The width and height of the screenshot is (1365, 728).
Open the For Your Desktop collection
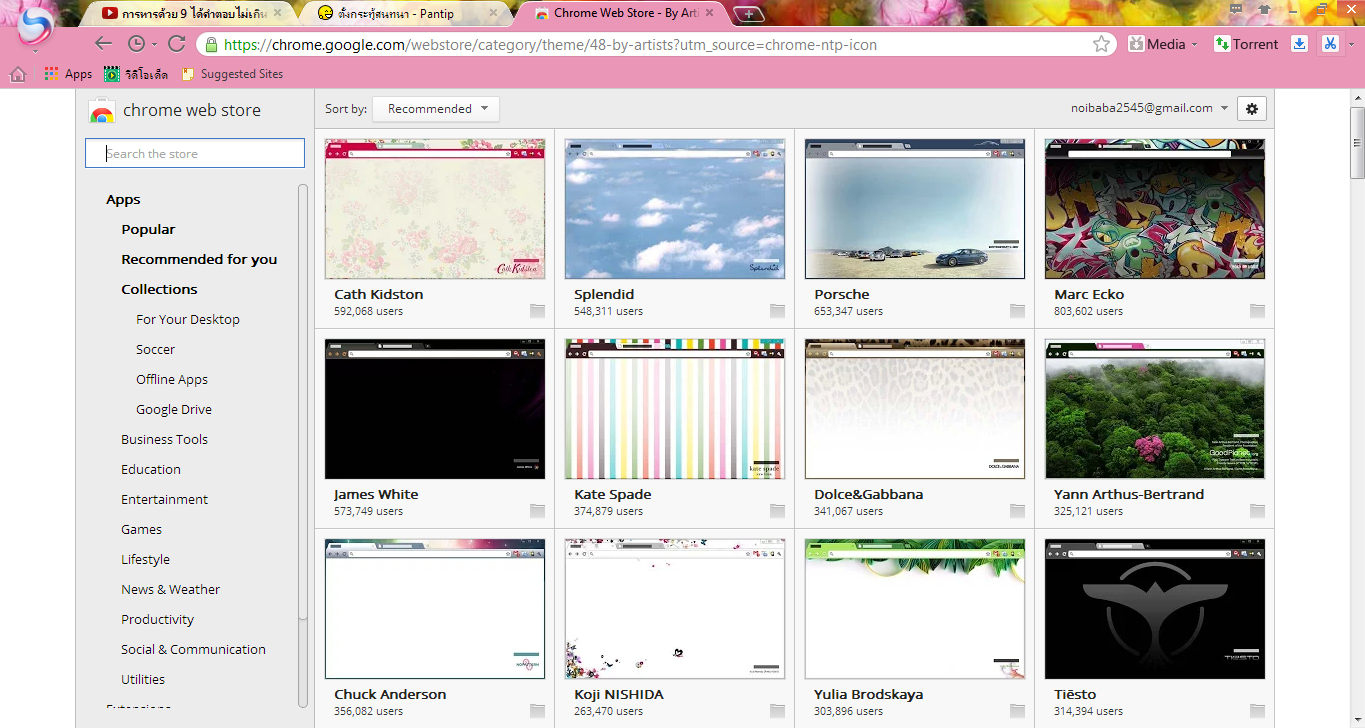188,320
